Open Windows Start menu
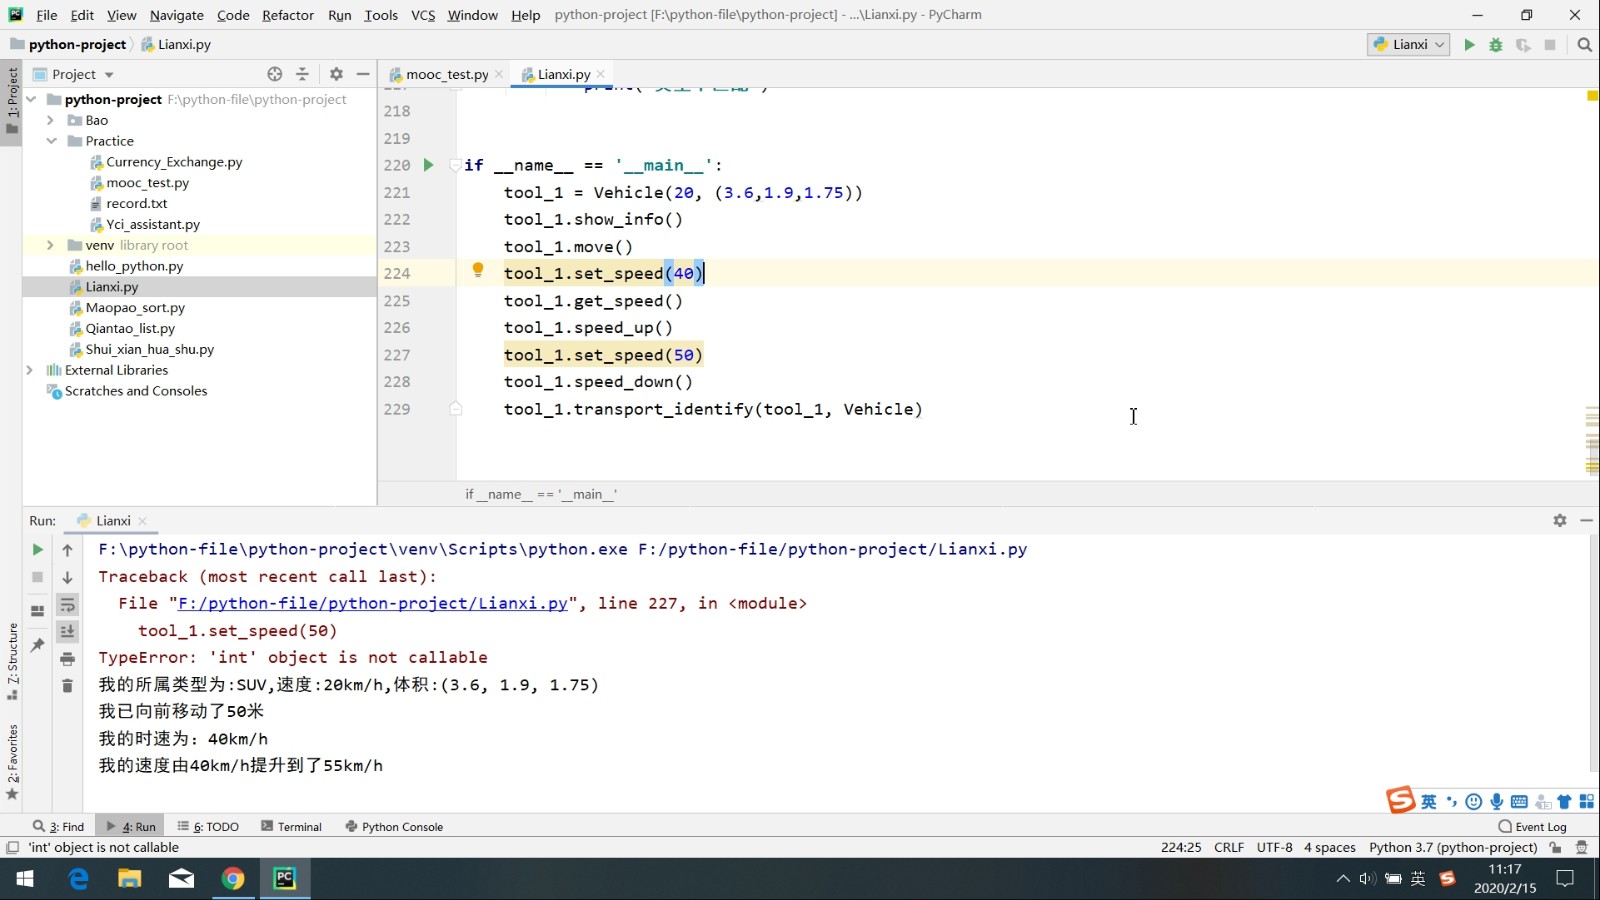The height and width of the screenshot is (900, 1600). tap(25, 879)
